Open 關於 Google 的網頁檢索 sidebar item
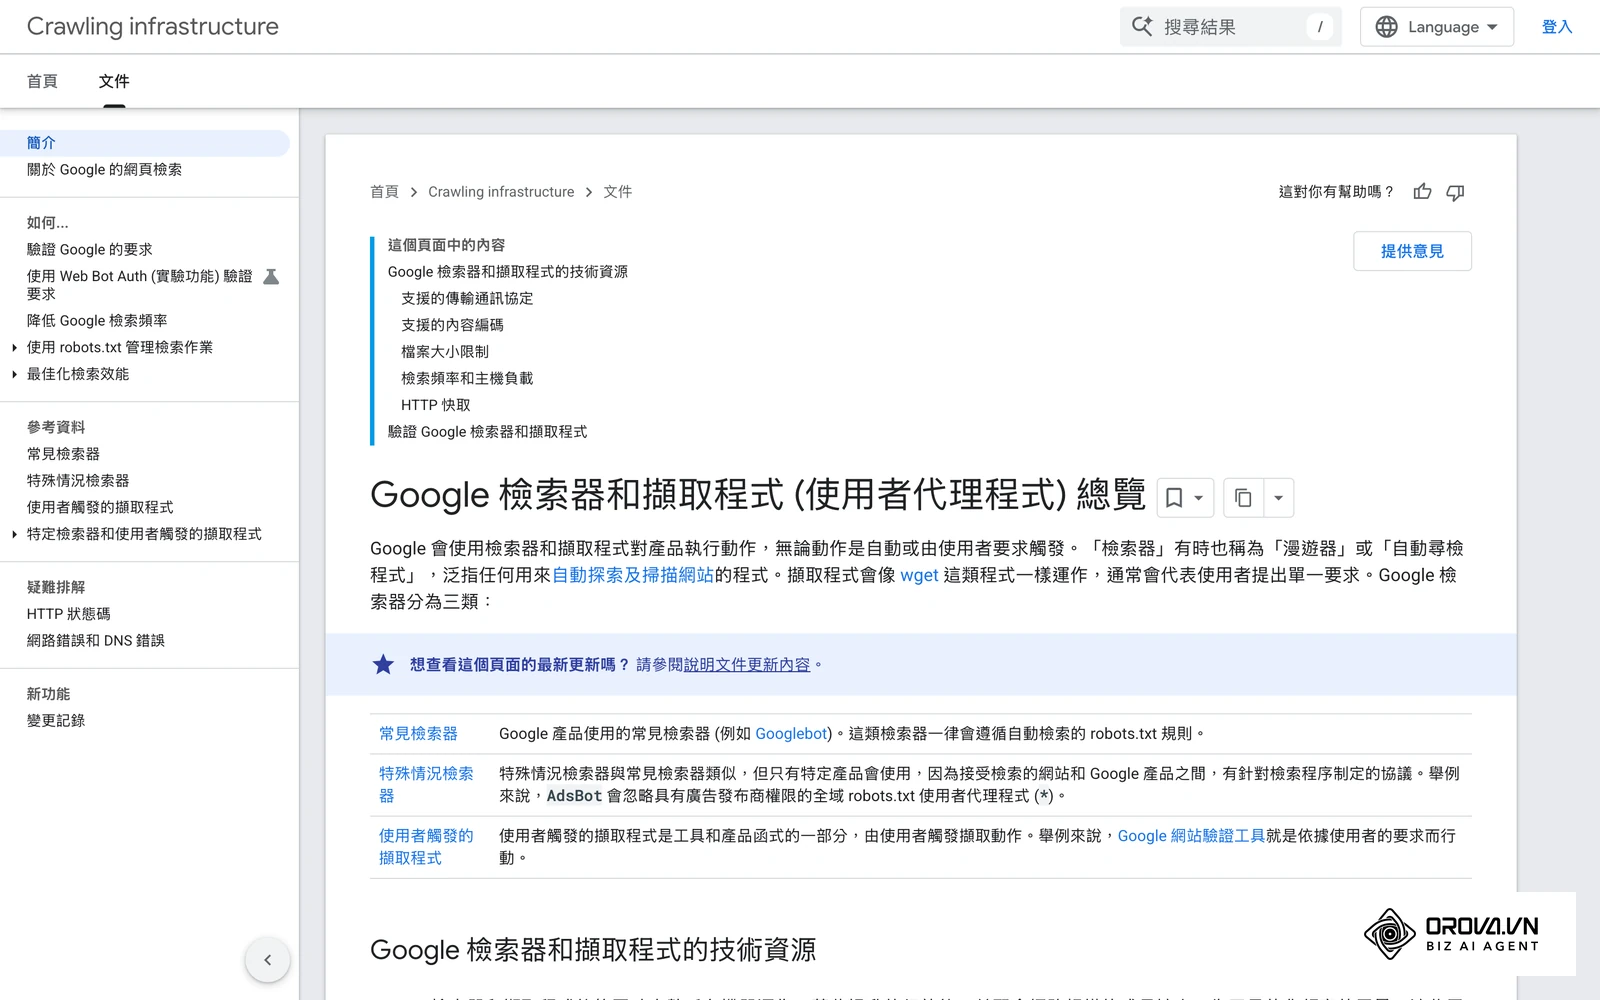Viewport: 1600px width, 1000px height. coord(104,170)
